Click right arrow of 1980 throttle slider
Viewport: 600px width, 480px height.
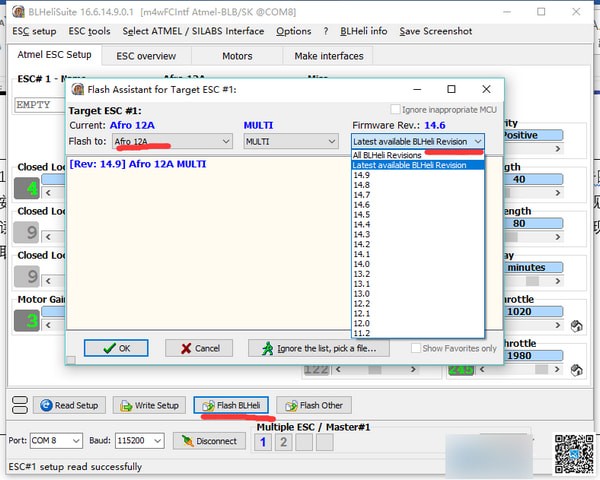tap(557, 369)
